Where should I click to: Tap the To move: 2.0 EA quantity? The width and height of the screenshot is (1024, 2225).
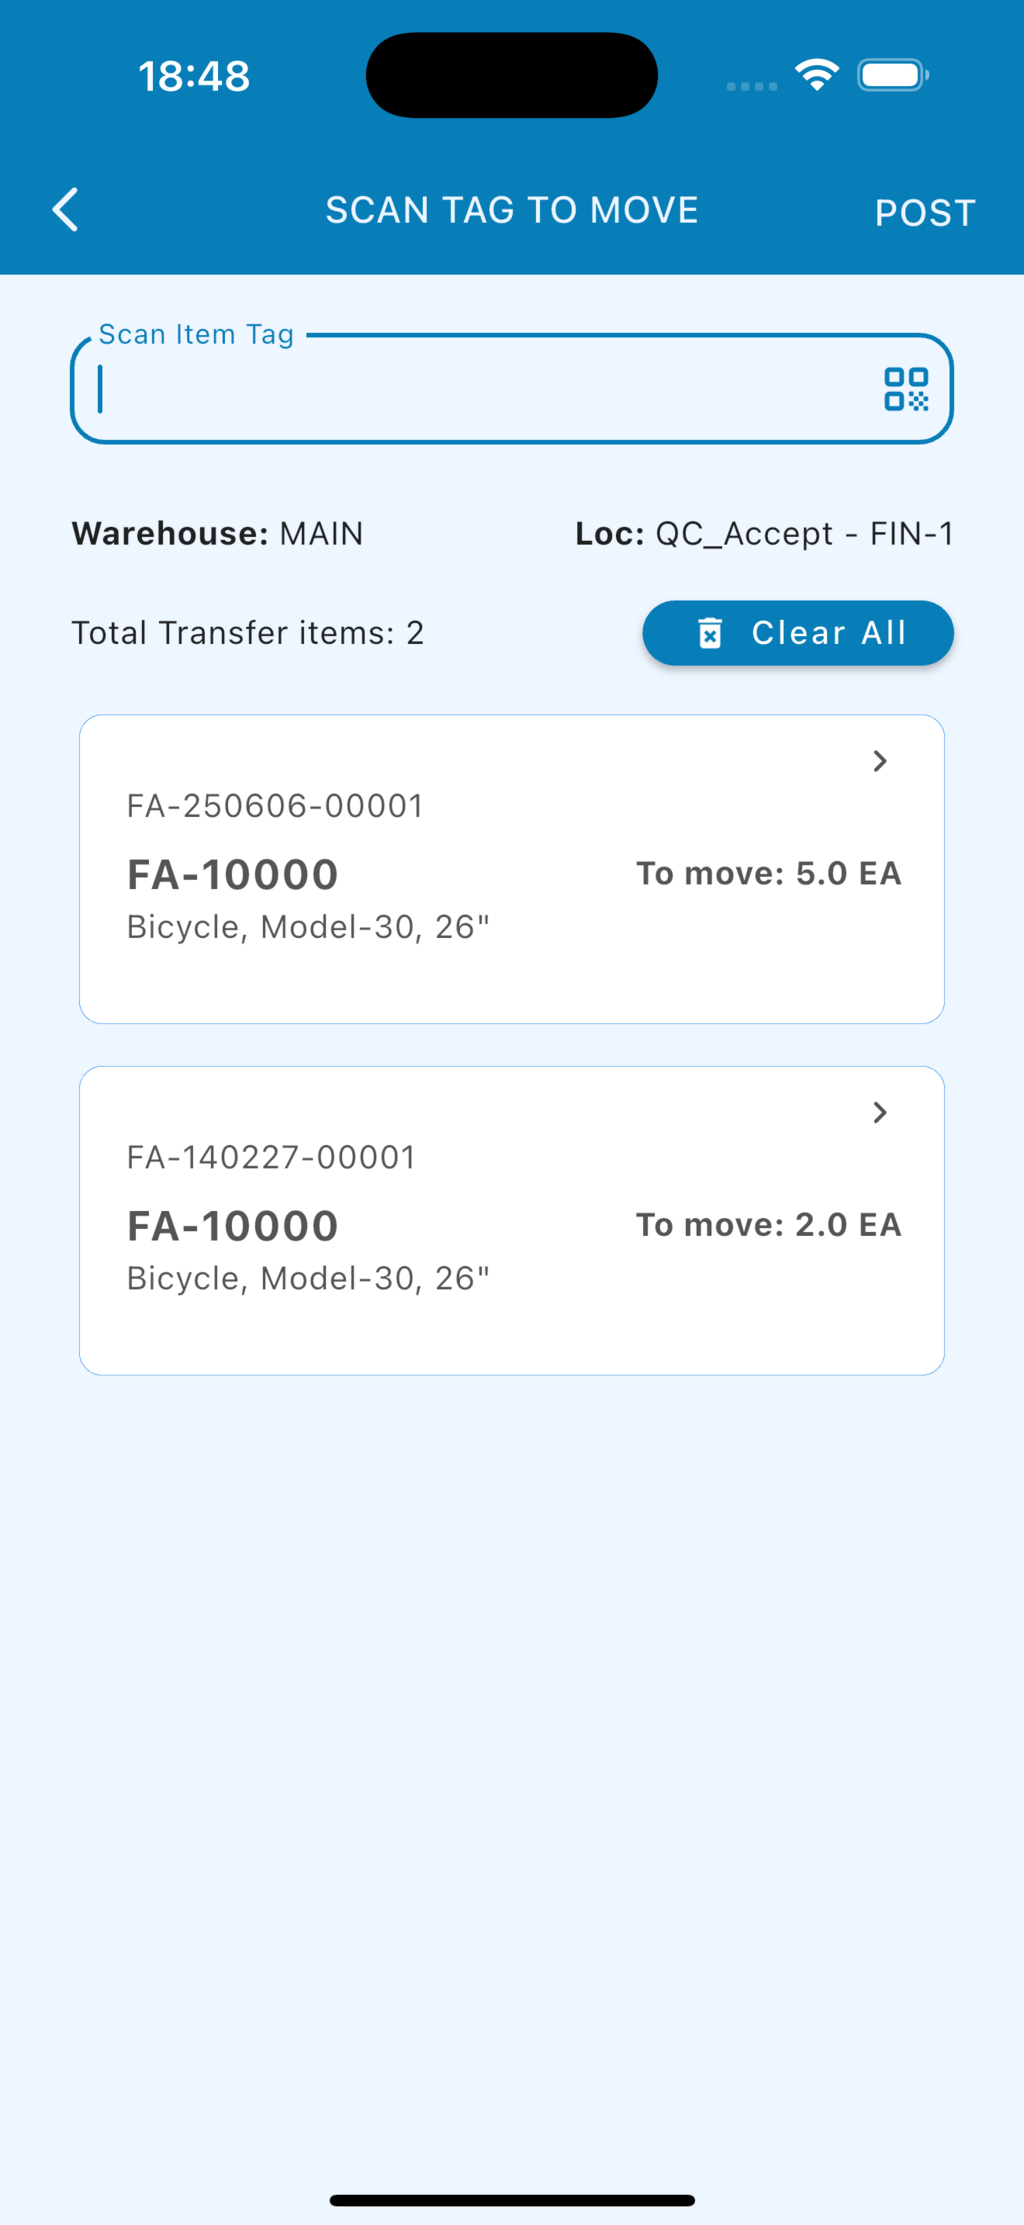pos(768,1224)
